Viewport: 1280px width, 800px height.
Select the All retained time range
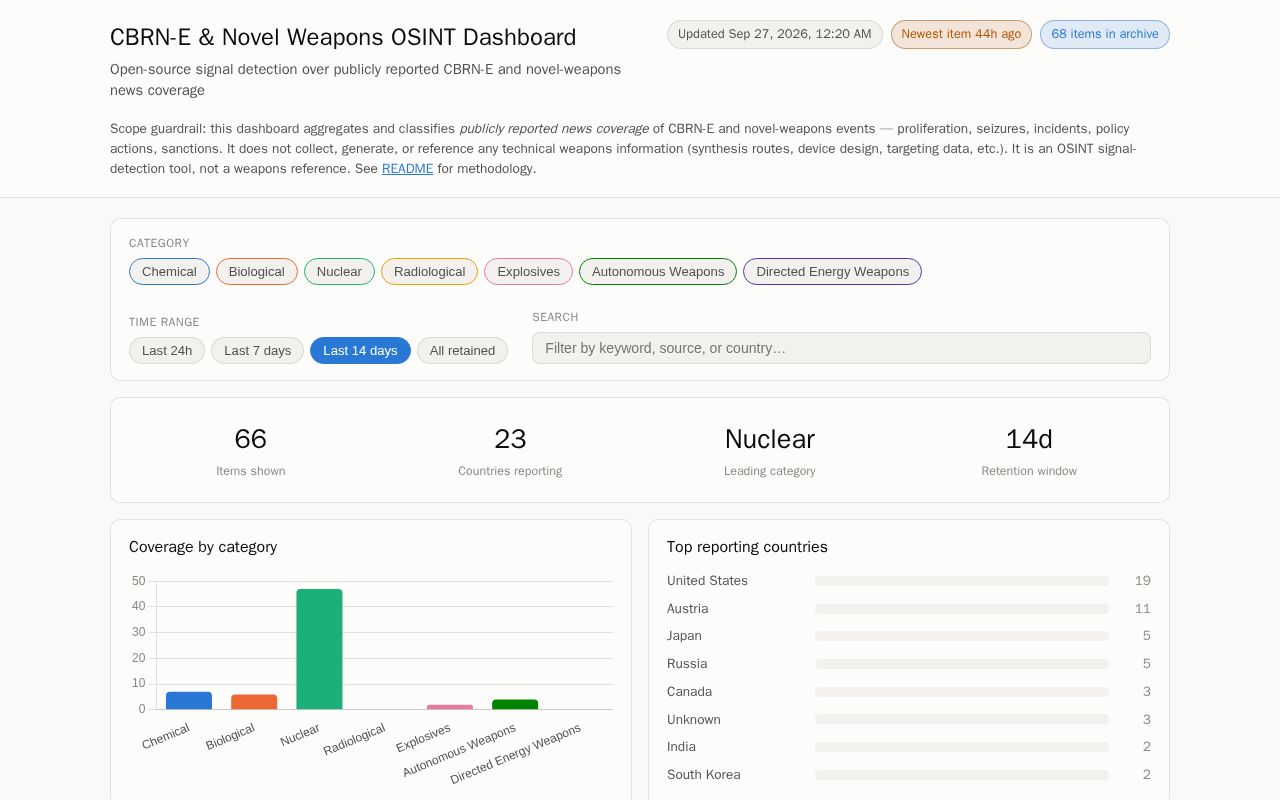pyautogui.click(x=462, y=351)
